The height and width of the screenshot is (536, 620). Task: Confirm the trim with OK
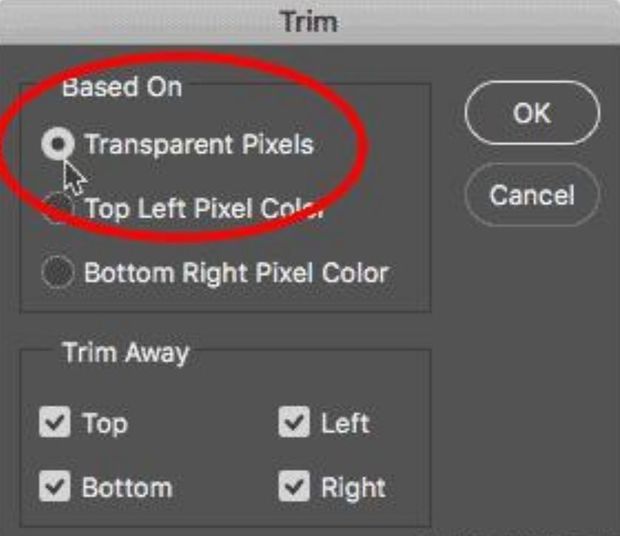click(532, 114)
